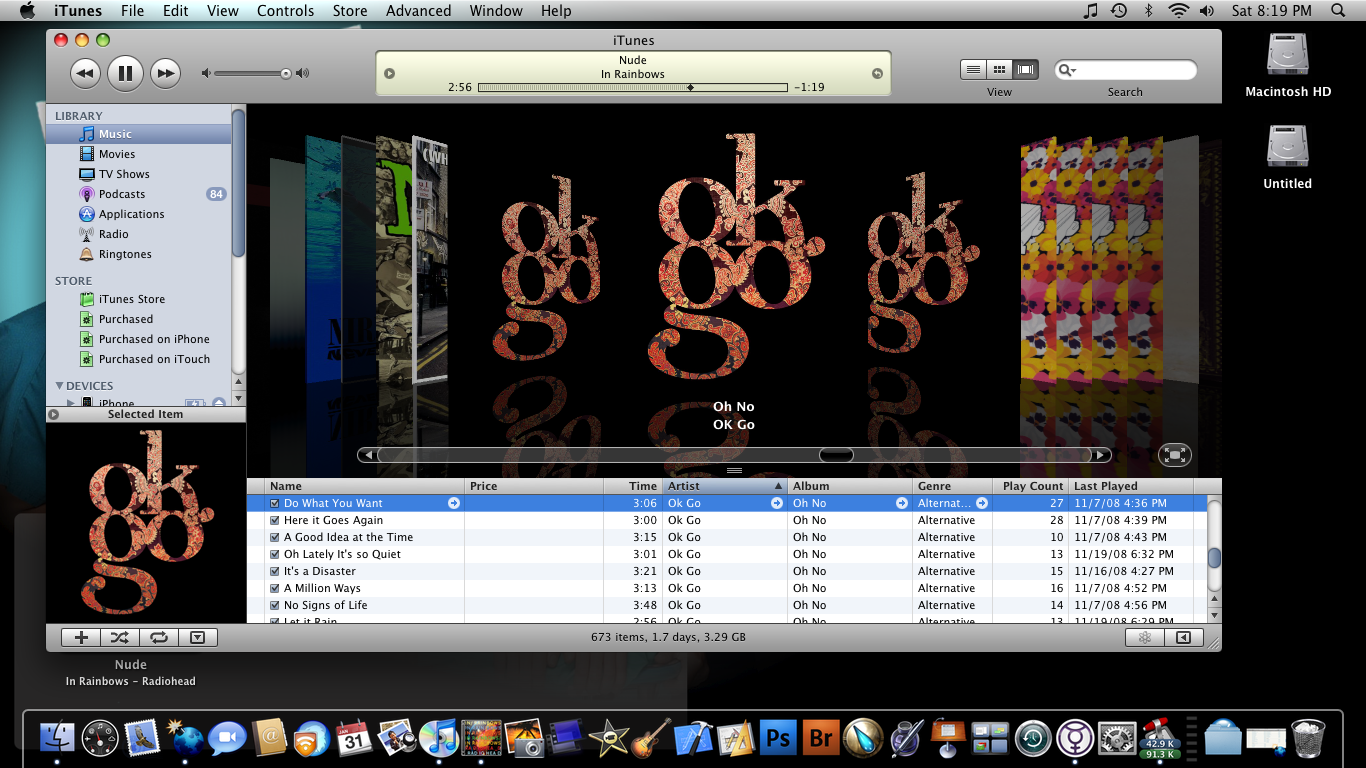1366x768 pixels.
Task: Open the Edit menu
Action: coord(176,11)
